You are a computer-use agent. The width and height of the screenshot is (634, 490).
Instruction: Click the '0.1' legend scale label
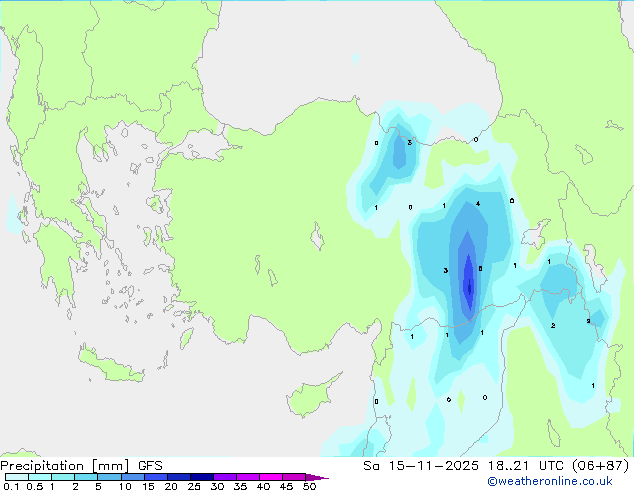point(11,486)
